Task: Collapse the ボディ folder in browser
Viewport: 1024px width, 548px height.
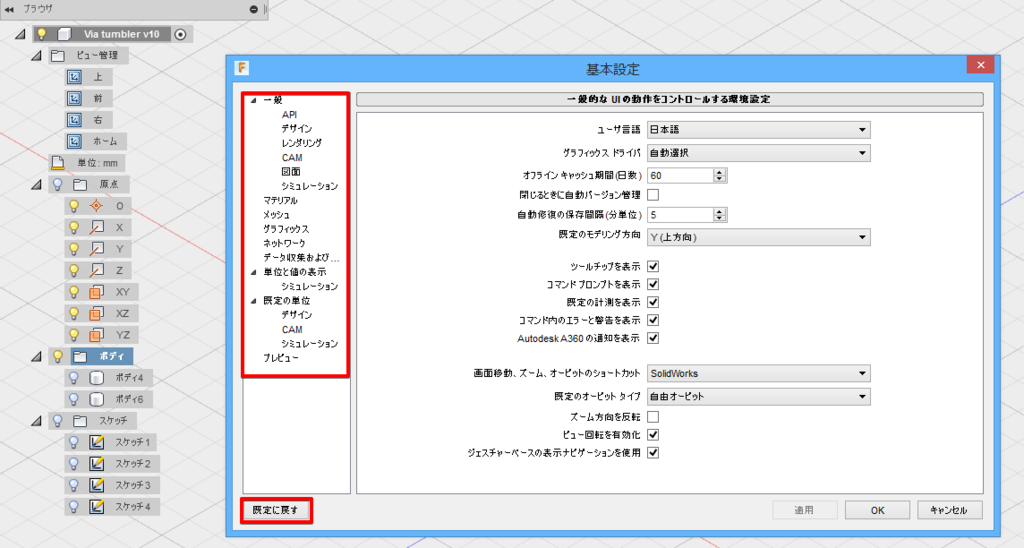Action: click(x=37, y=357)
